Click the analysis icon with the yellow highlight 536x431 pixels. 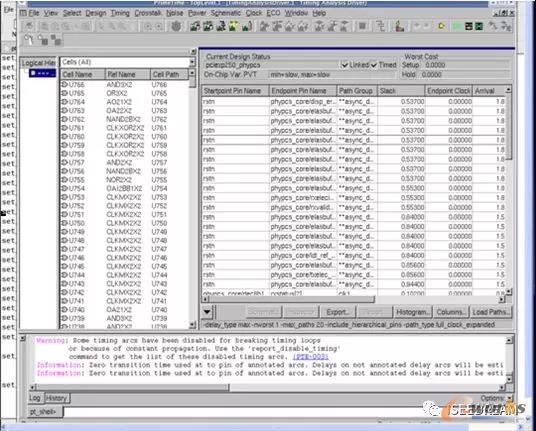[234, 26]
